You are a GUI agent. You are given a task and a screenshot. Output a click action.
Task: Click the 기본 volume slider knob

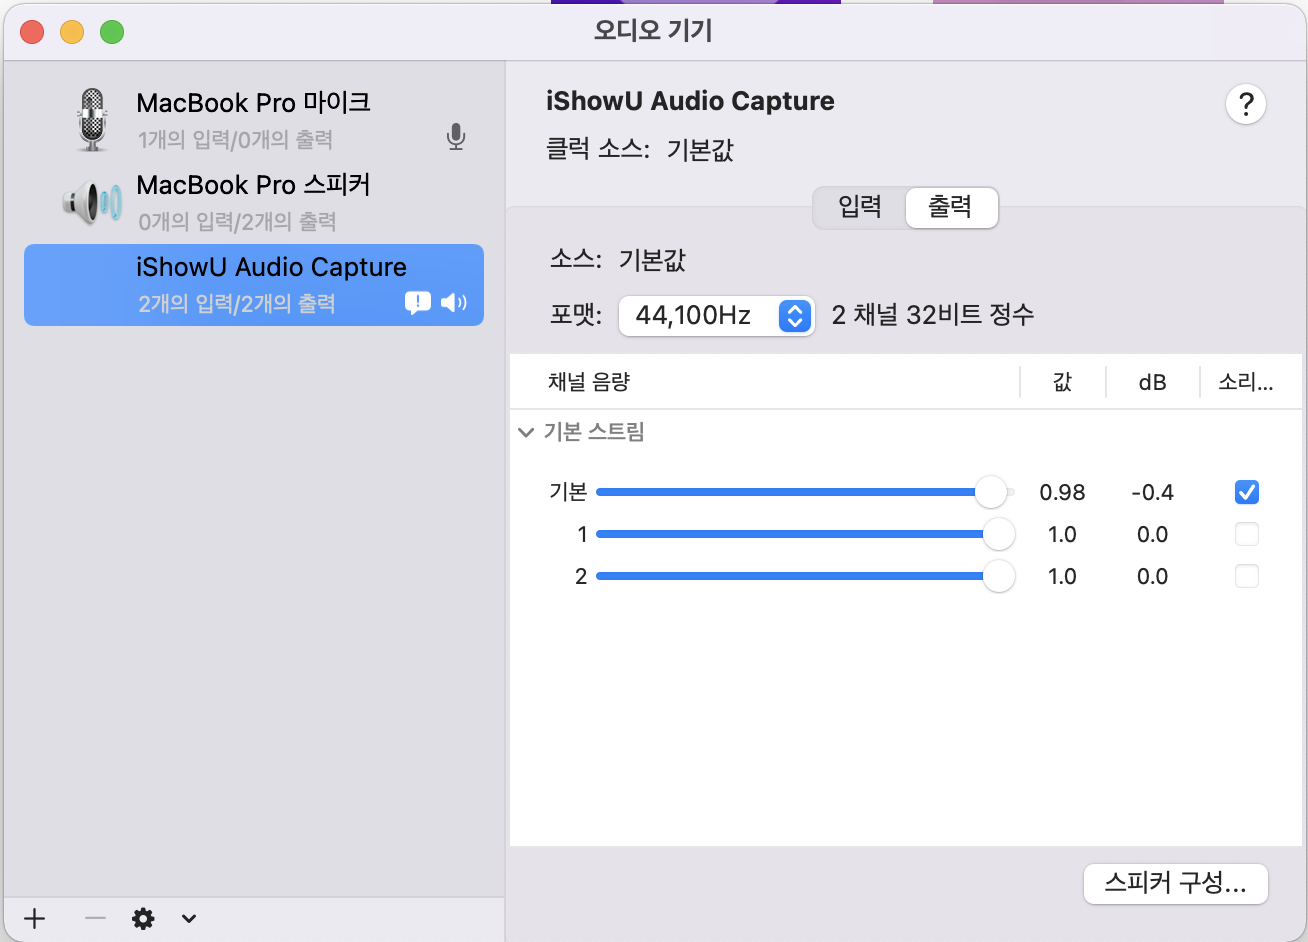tap(991, 492)
